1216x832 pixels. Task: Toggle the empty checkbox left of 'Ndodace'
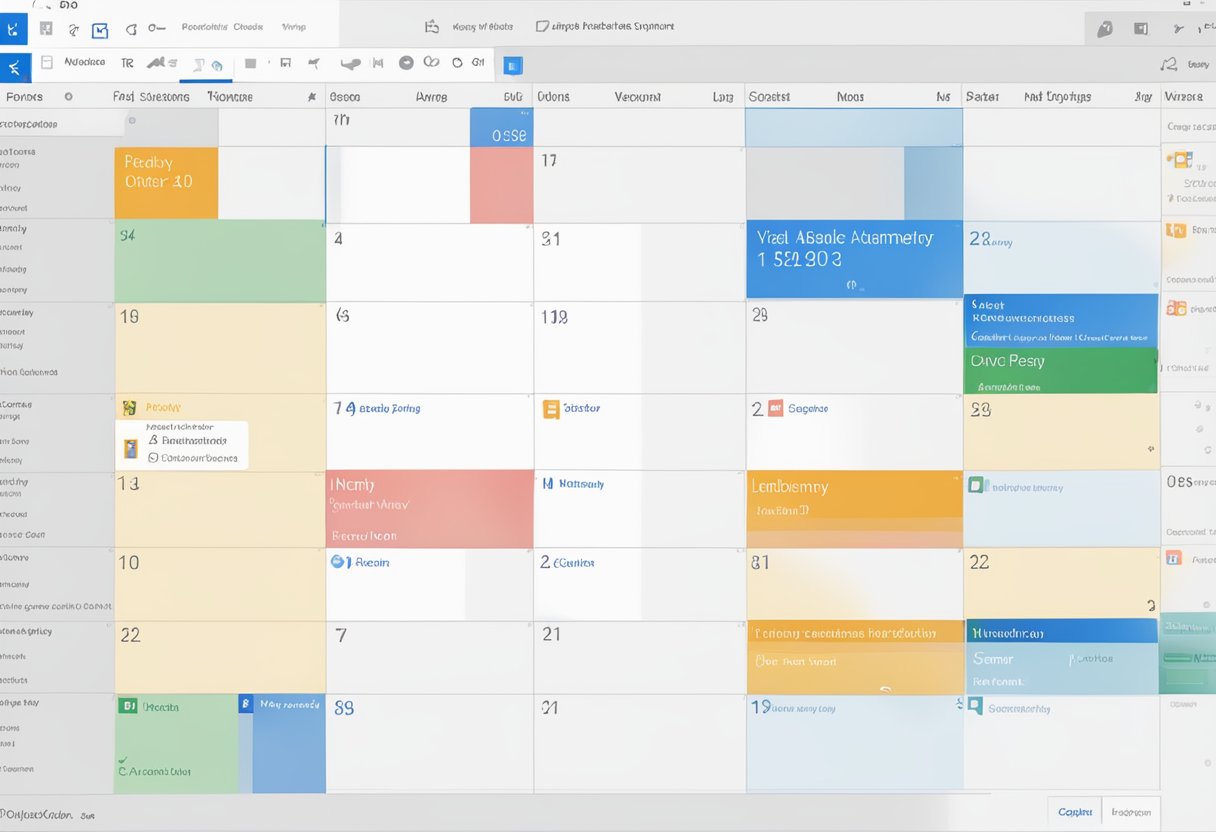[46, 63]
